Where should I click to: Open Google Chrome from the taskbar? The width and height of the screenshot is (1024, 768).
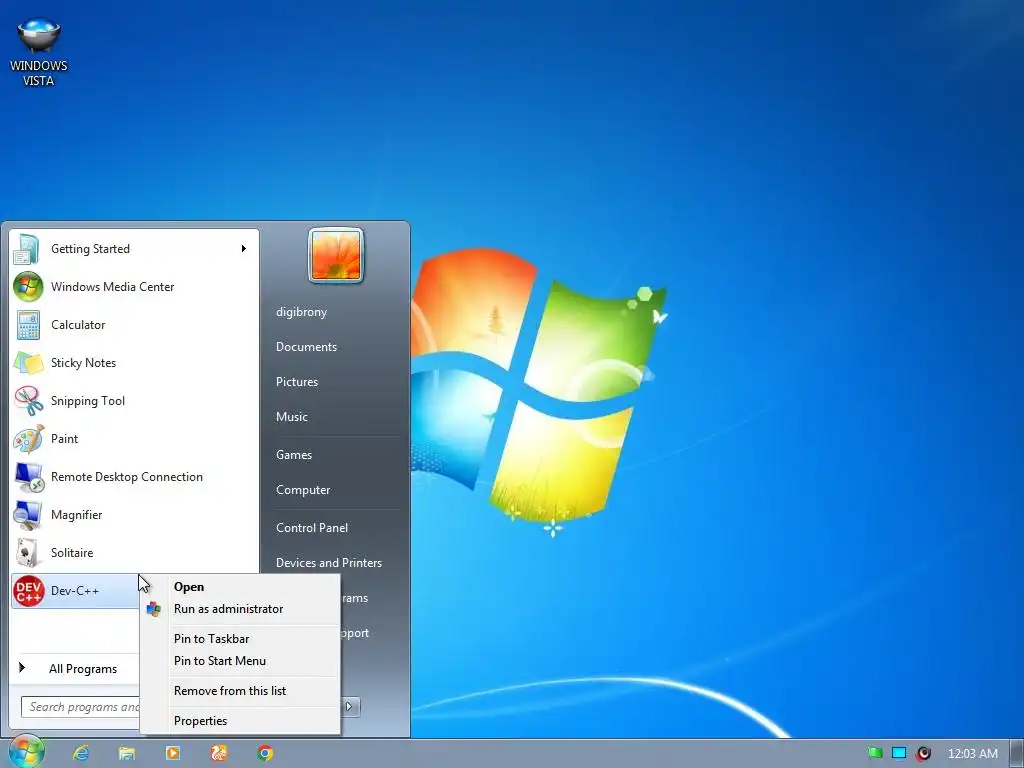click(x=265, y=753)
